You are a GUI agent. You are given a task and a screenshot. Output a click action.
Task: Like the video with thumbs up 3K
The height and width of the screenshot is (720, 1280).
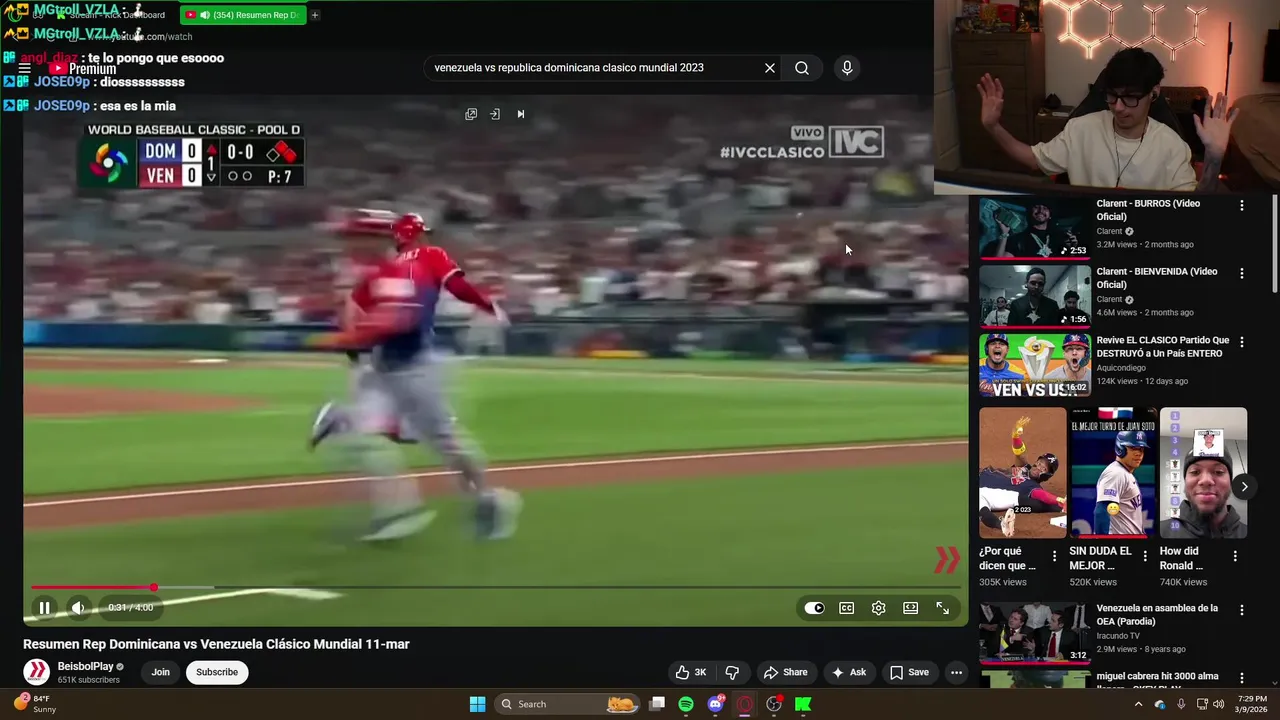click(x=691, y=672)
